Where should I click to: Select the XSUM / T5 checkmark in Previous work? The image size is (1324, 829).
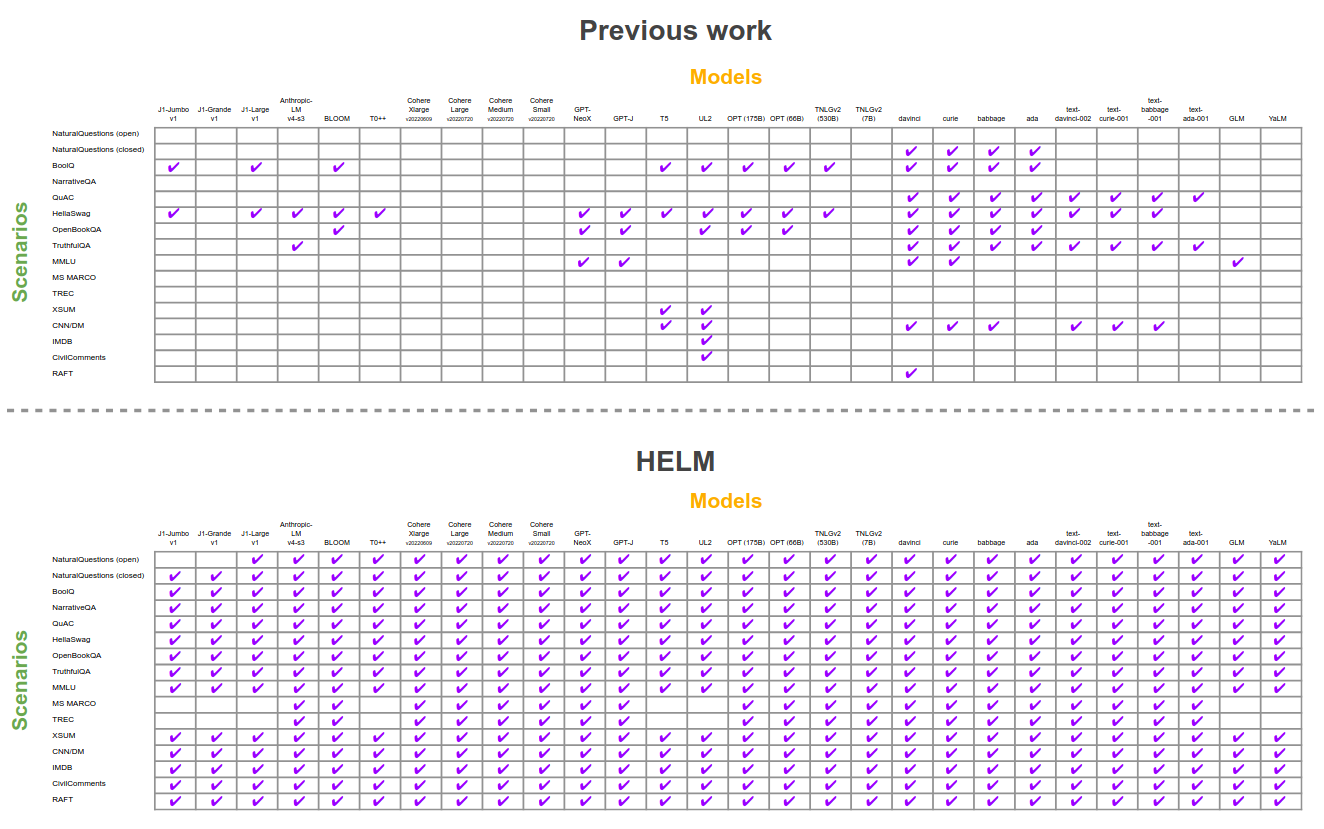[666, 310]
